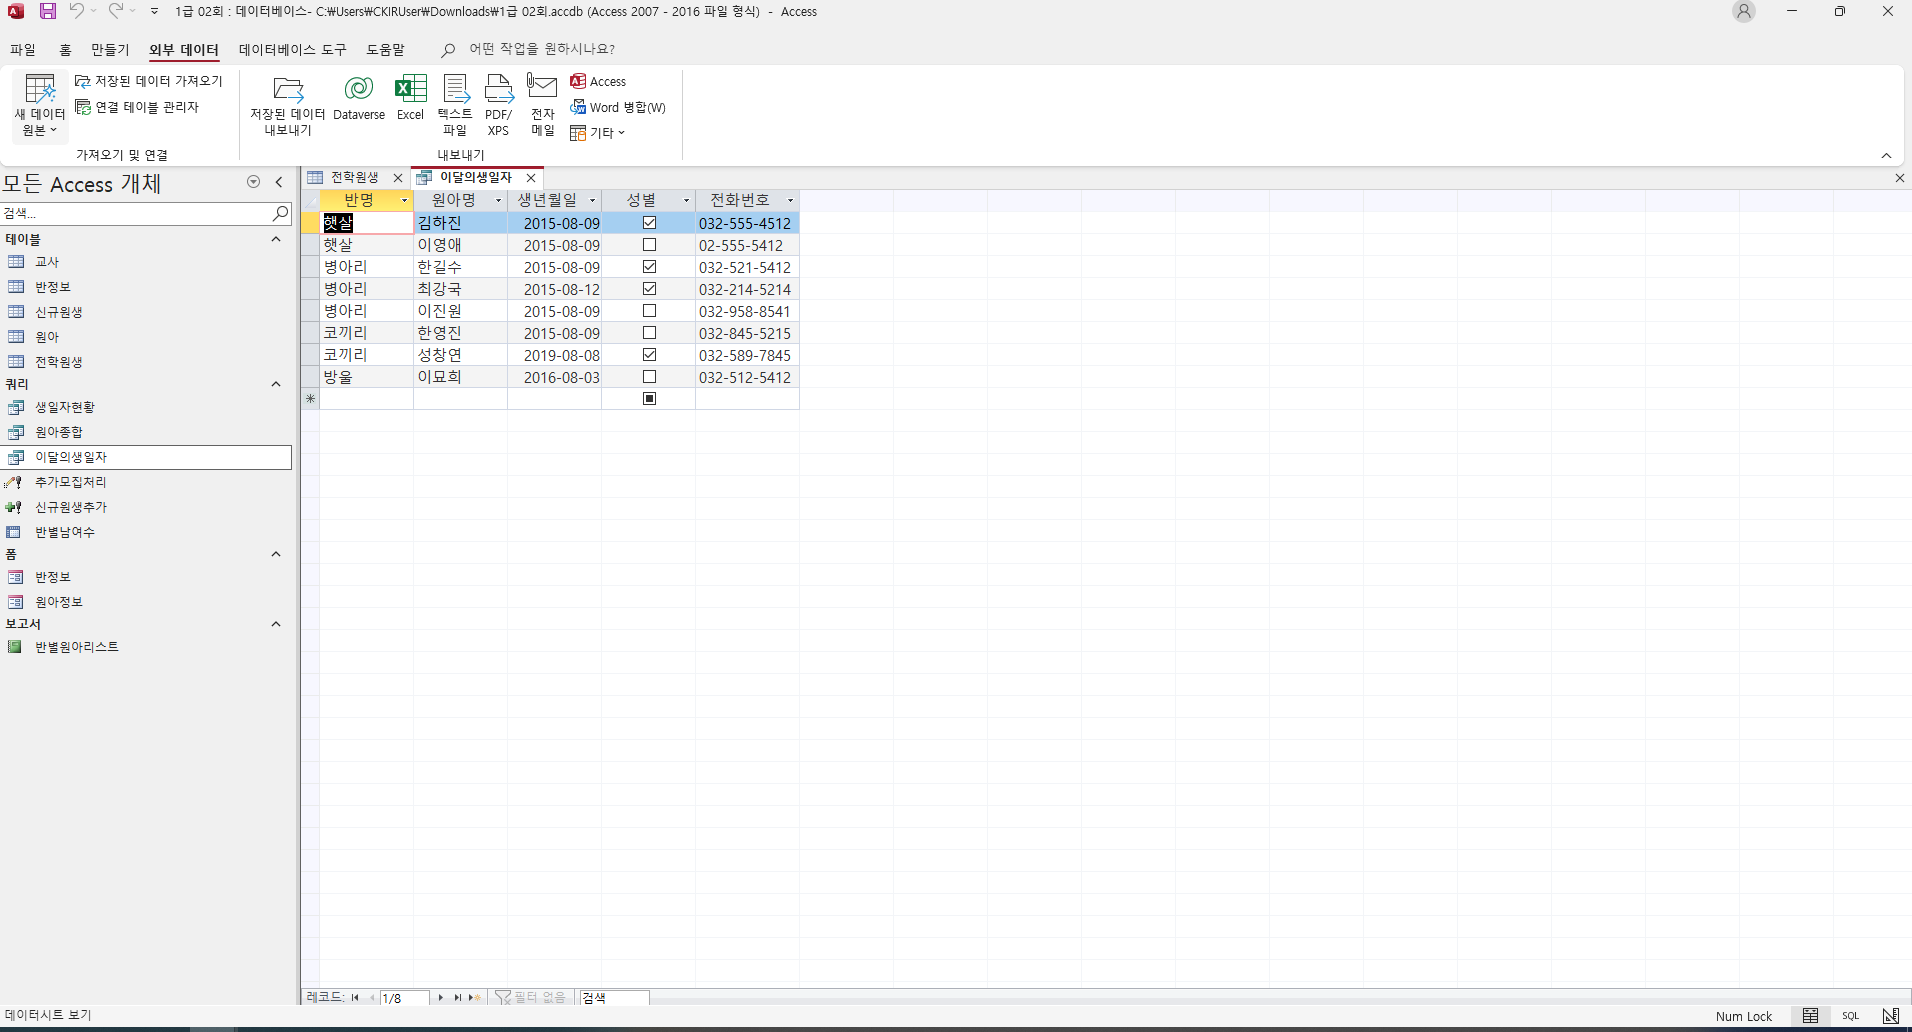Open the 반별원아리스트 report
This screenshot has width=1912, height=1032.
click(x=77, y=647)
